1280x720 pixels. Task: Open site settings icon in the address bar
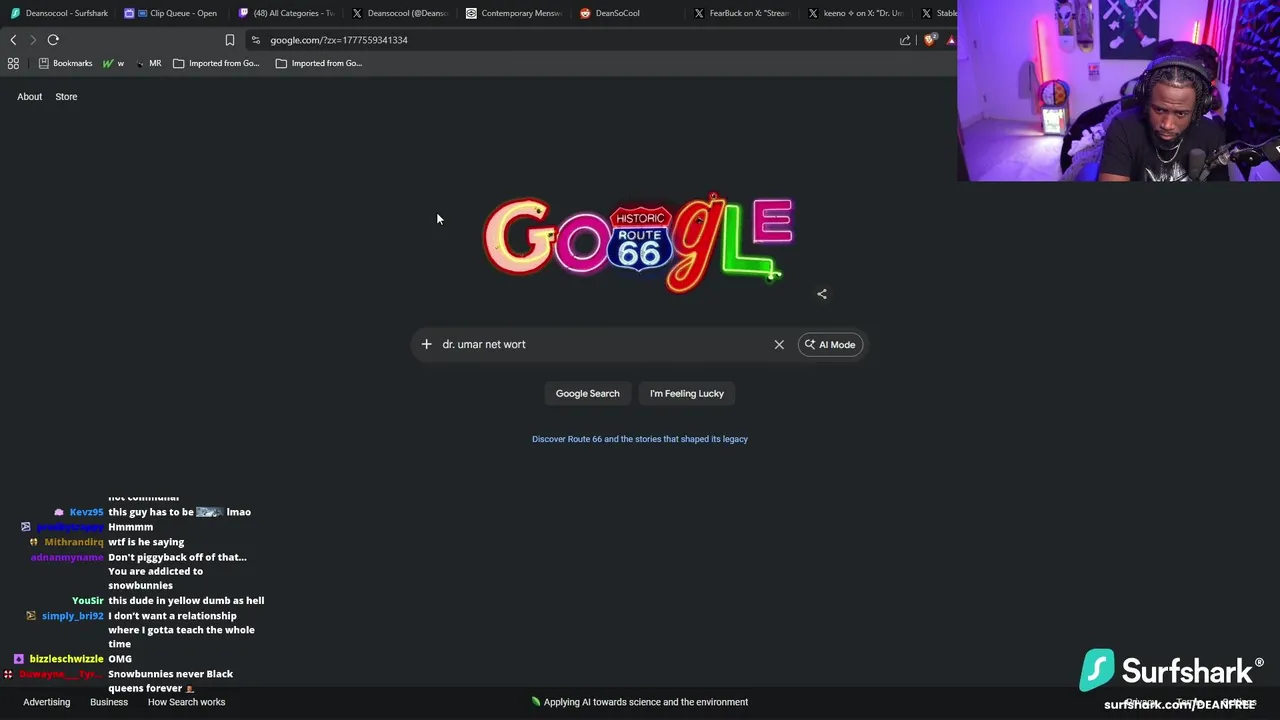[x=256, y=40]
